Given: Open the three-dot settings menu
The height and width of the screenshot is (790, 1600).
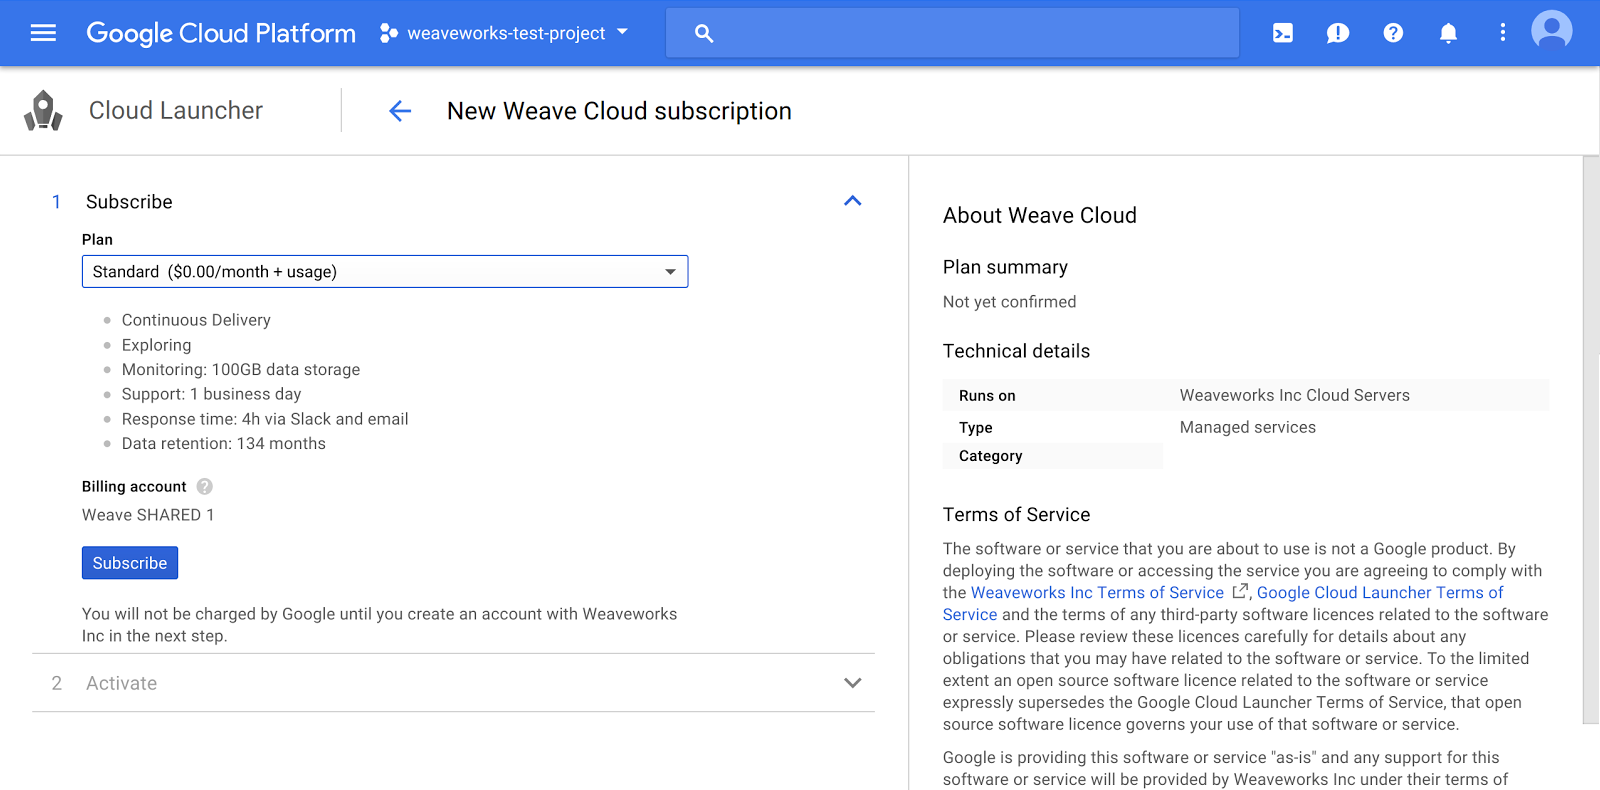Looking at the screenshot, I should coord(1502,33).
